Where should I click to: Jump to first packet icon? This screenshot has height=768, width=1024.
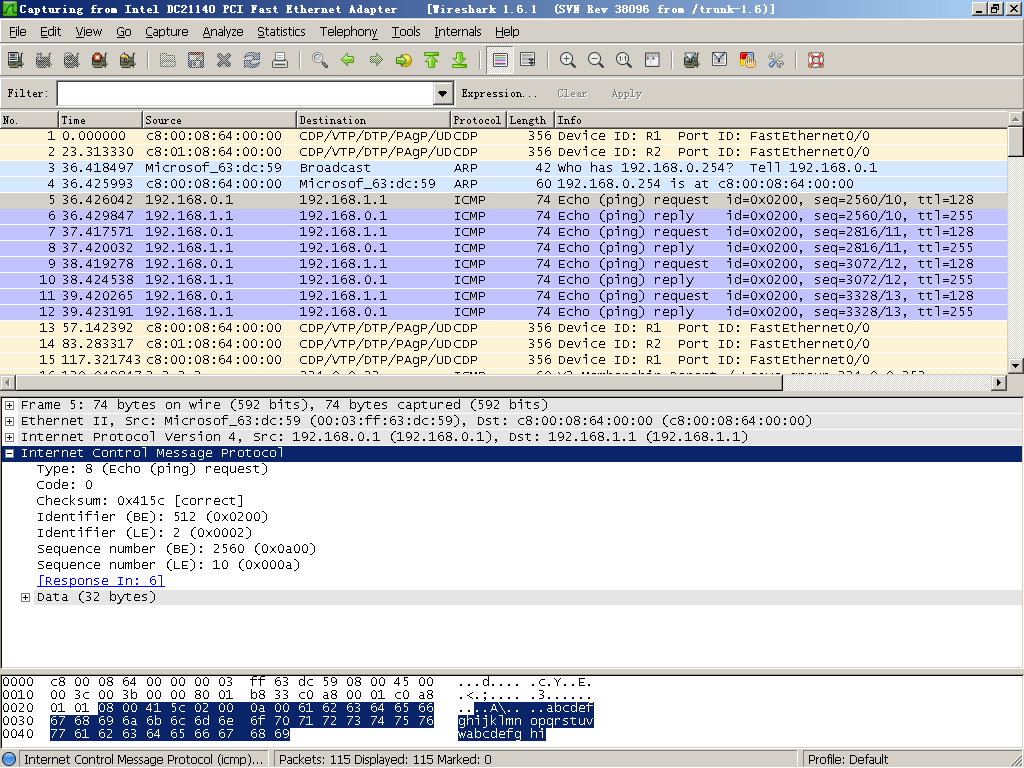point(432,61)
